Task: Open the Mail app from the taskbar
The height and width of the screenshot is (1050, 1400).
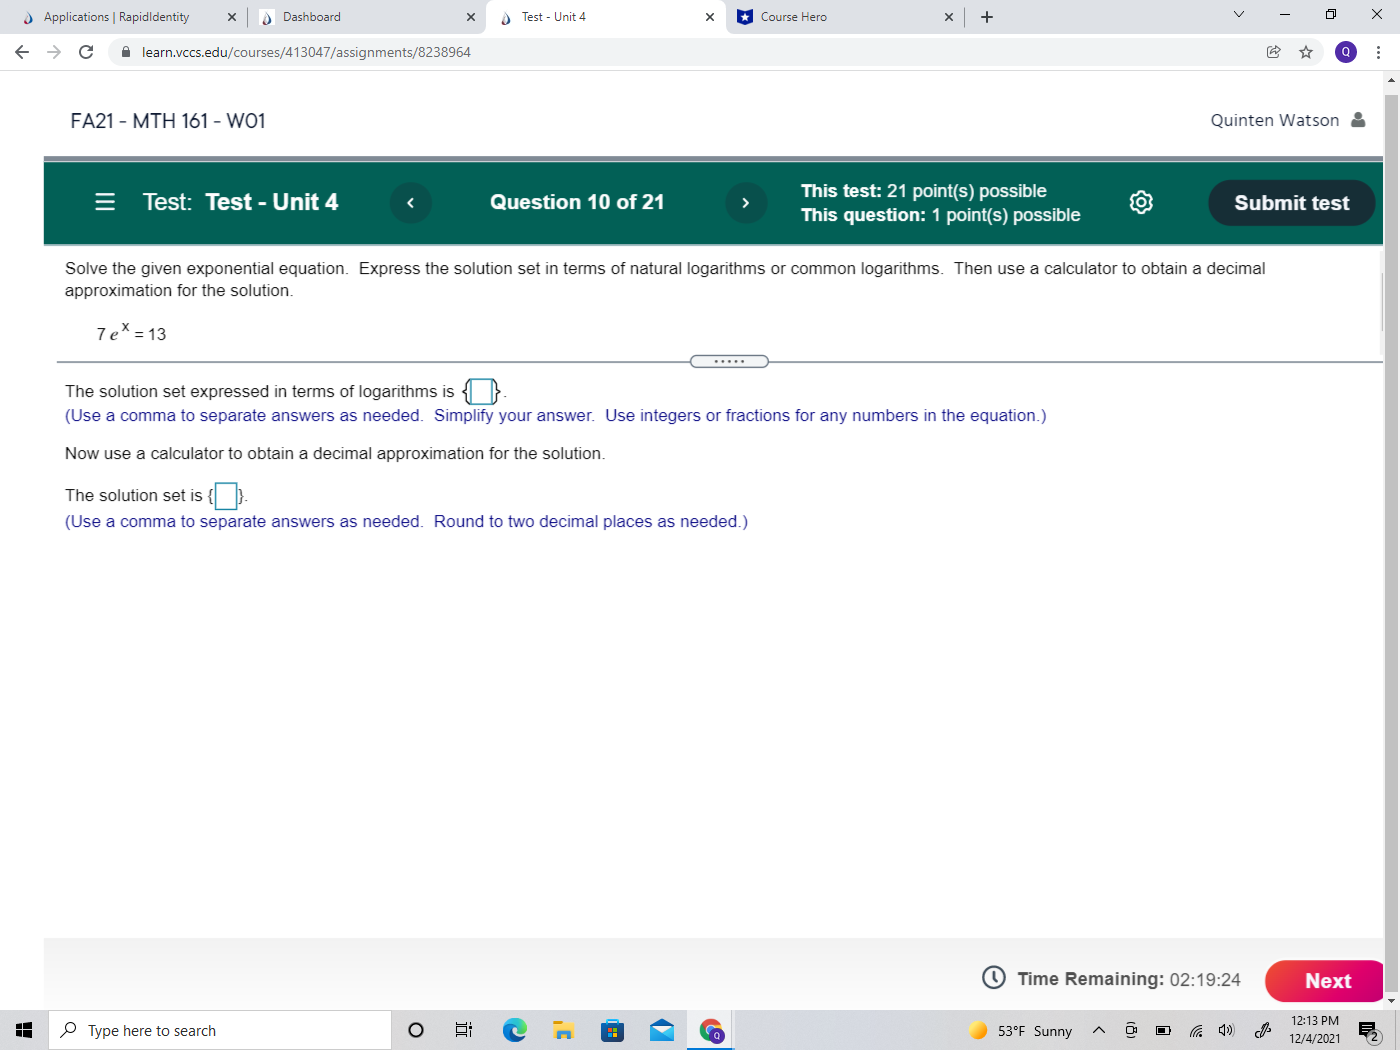Action: (x=662, y=1030)
